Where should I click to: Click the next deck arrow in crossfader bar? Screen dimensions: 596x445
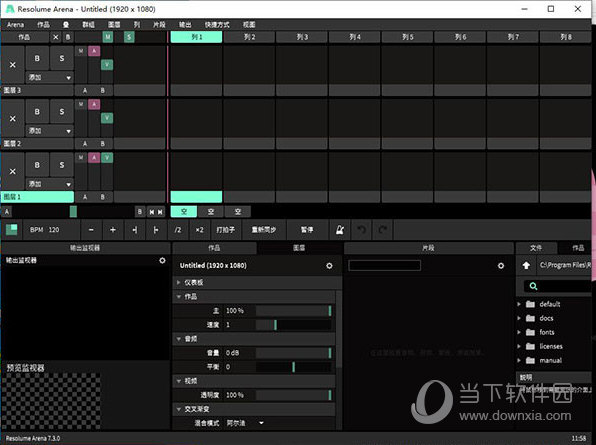click(x=160, y=212)
